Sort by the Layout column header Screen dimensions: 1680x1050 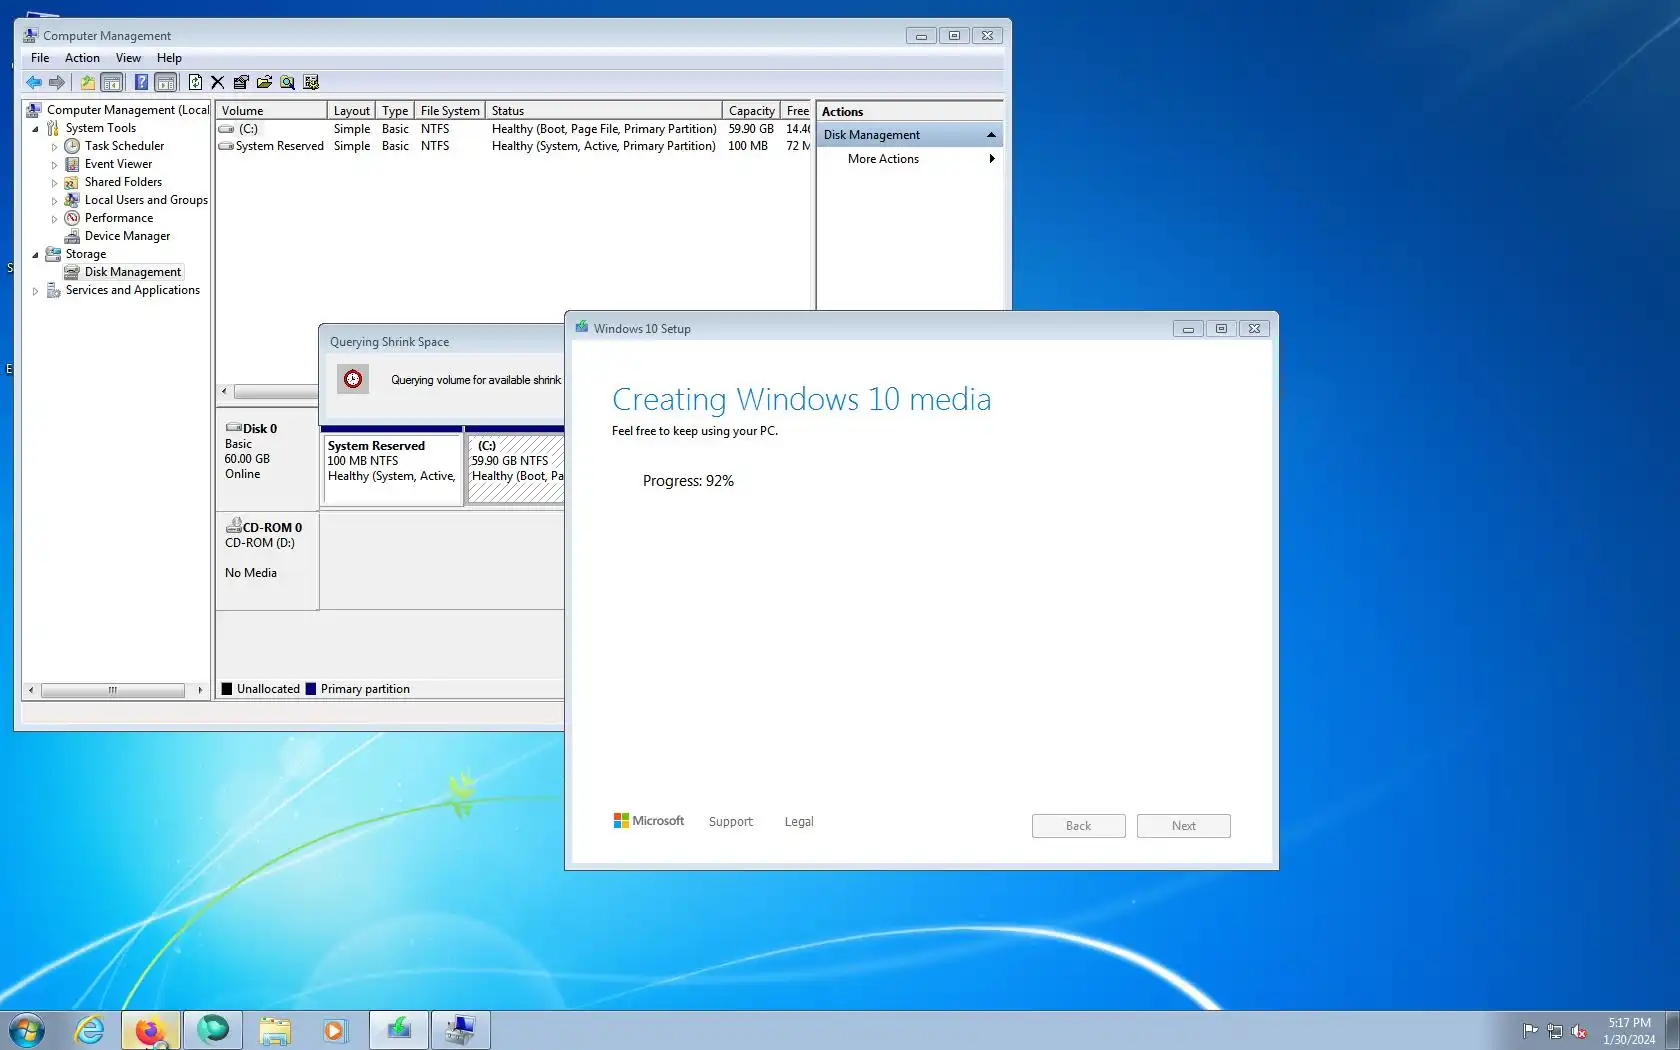click(x=352, y=111)
